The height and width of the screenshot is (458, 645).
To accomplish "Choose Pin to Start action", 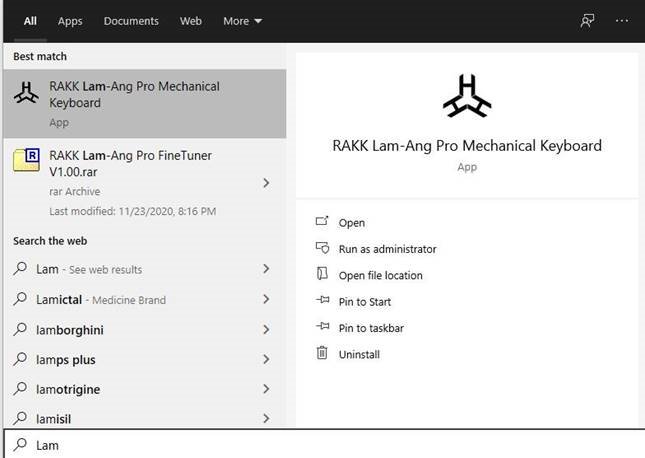I will coord(365,301).
